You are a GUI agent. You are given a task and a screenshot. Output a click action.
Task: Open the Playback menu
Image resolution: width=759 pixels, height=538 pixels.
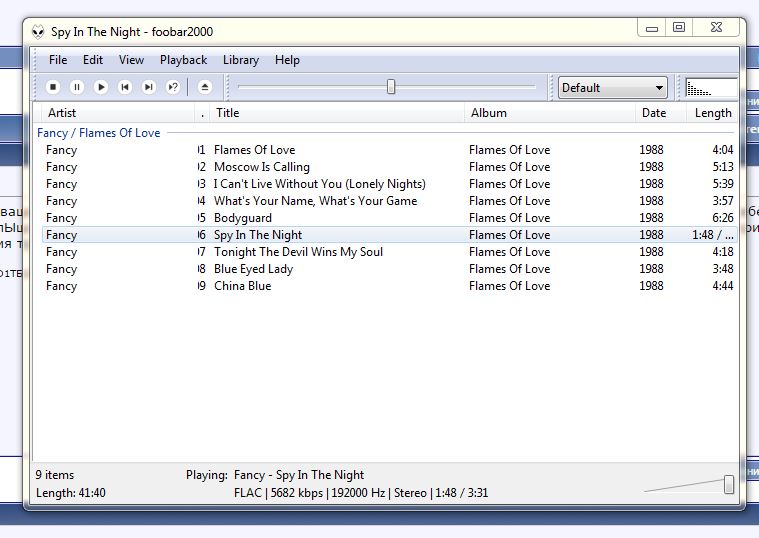[183, 60]
